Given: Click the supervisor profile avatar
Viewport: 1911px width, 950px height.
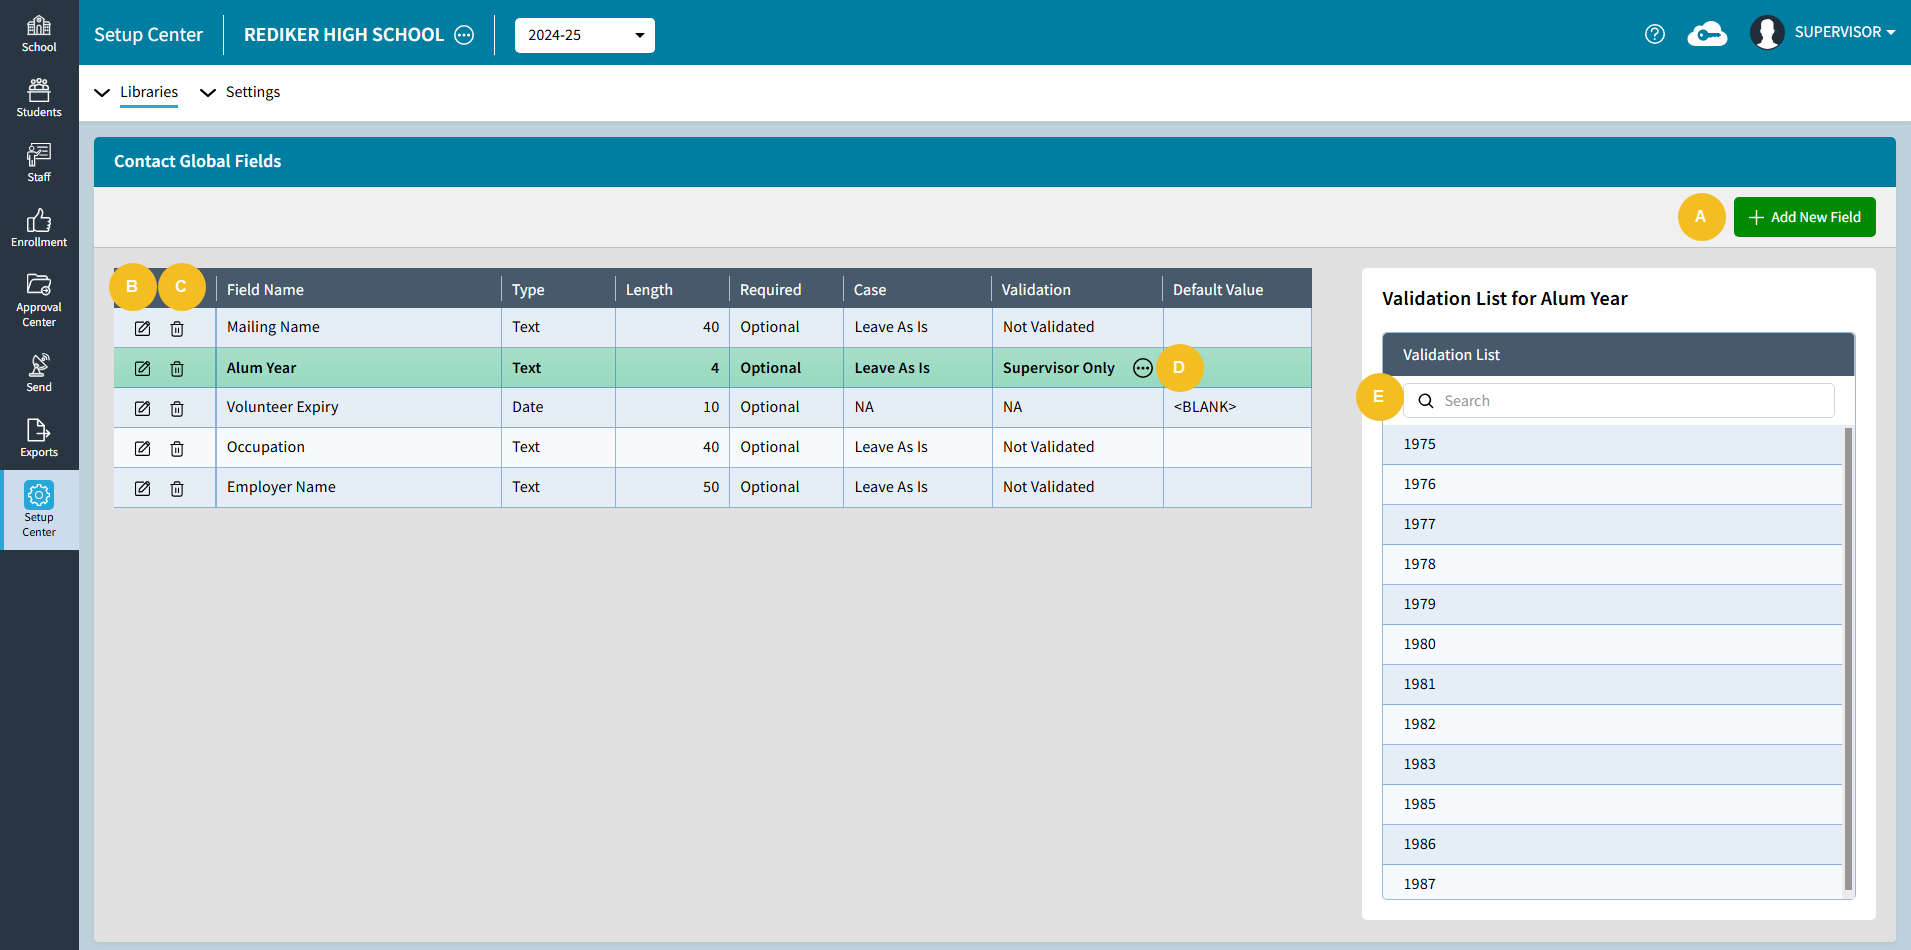Looking at the screenshot, I should pos(1767,33).
